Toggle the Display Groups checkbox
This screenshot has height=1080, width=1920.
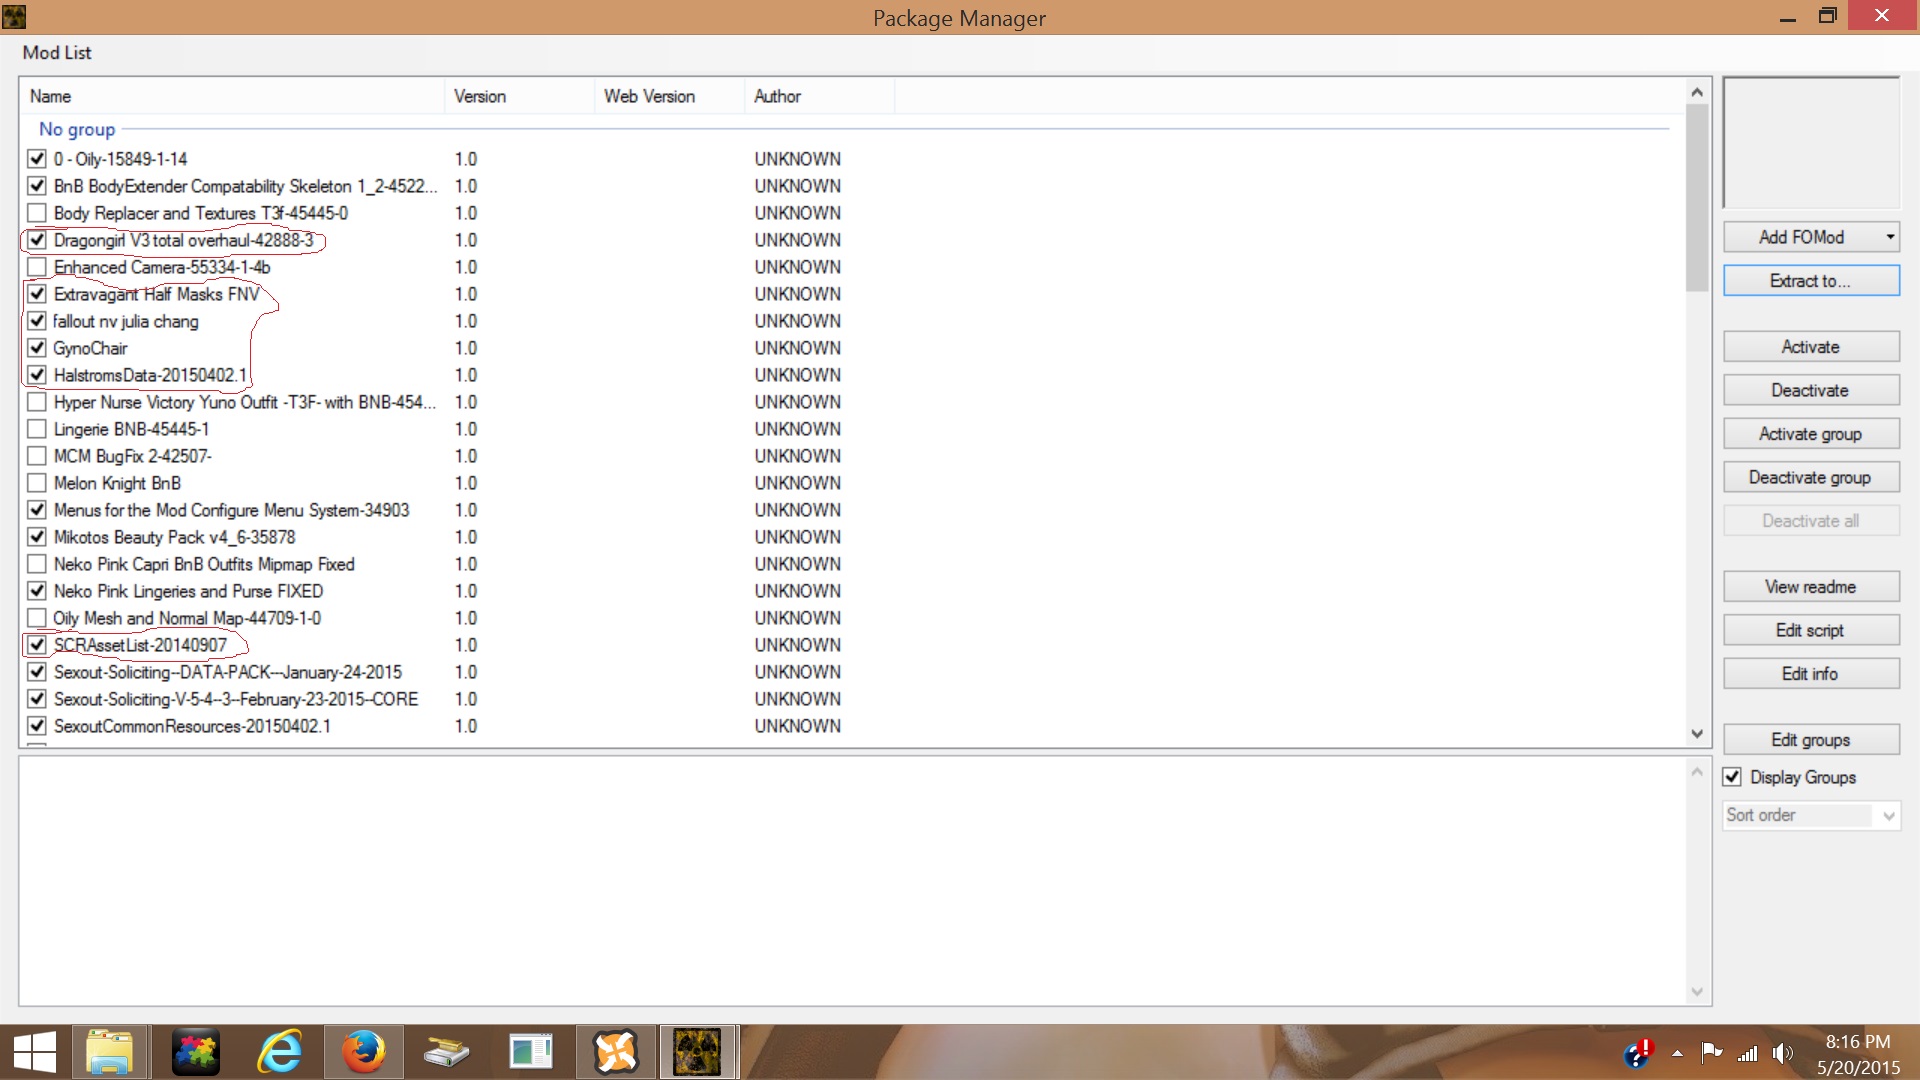pyautogui.click(x=1733, y=777)
